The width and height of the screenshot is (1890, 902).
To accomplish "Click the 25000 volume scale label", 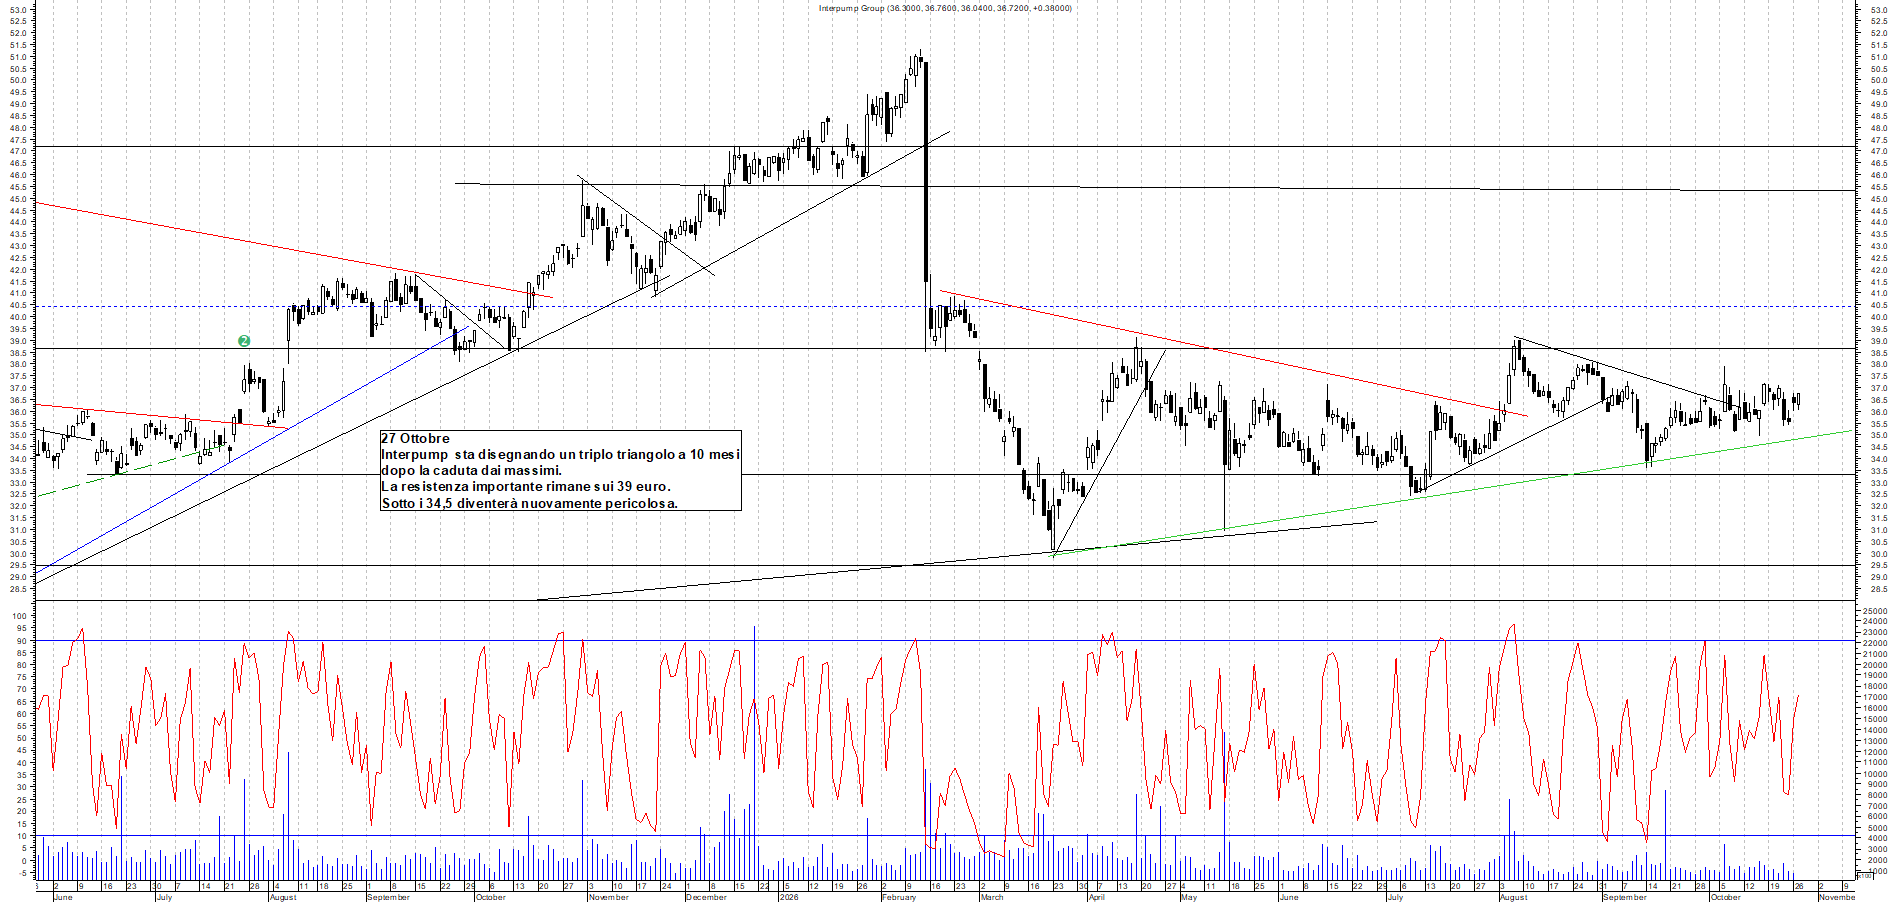I will (1876, 610).
